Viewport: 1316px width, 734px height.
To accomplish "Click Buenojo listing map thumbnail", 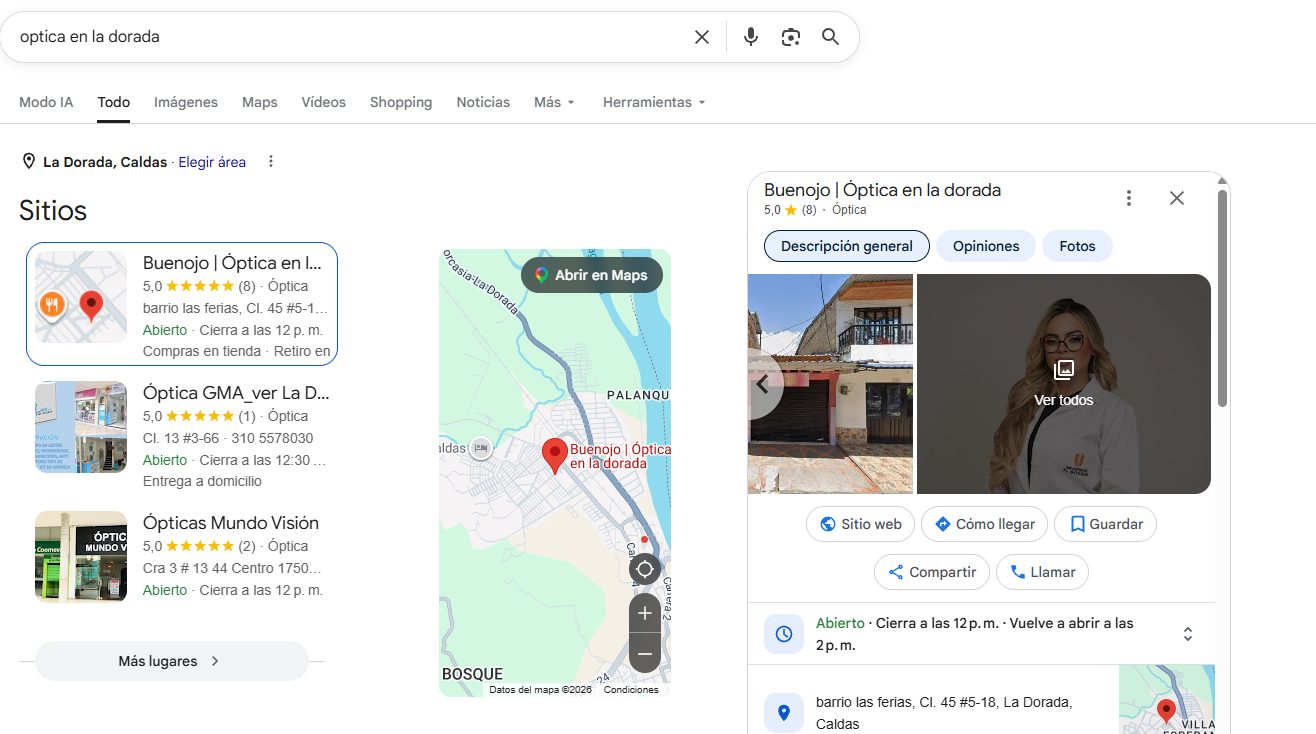I will 81,297.
